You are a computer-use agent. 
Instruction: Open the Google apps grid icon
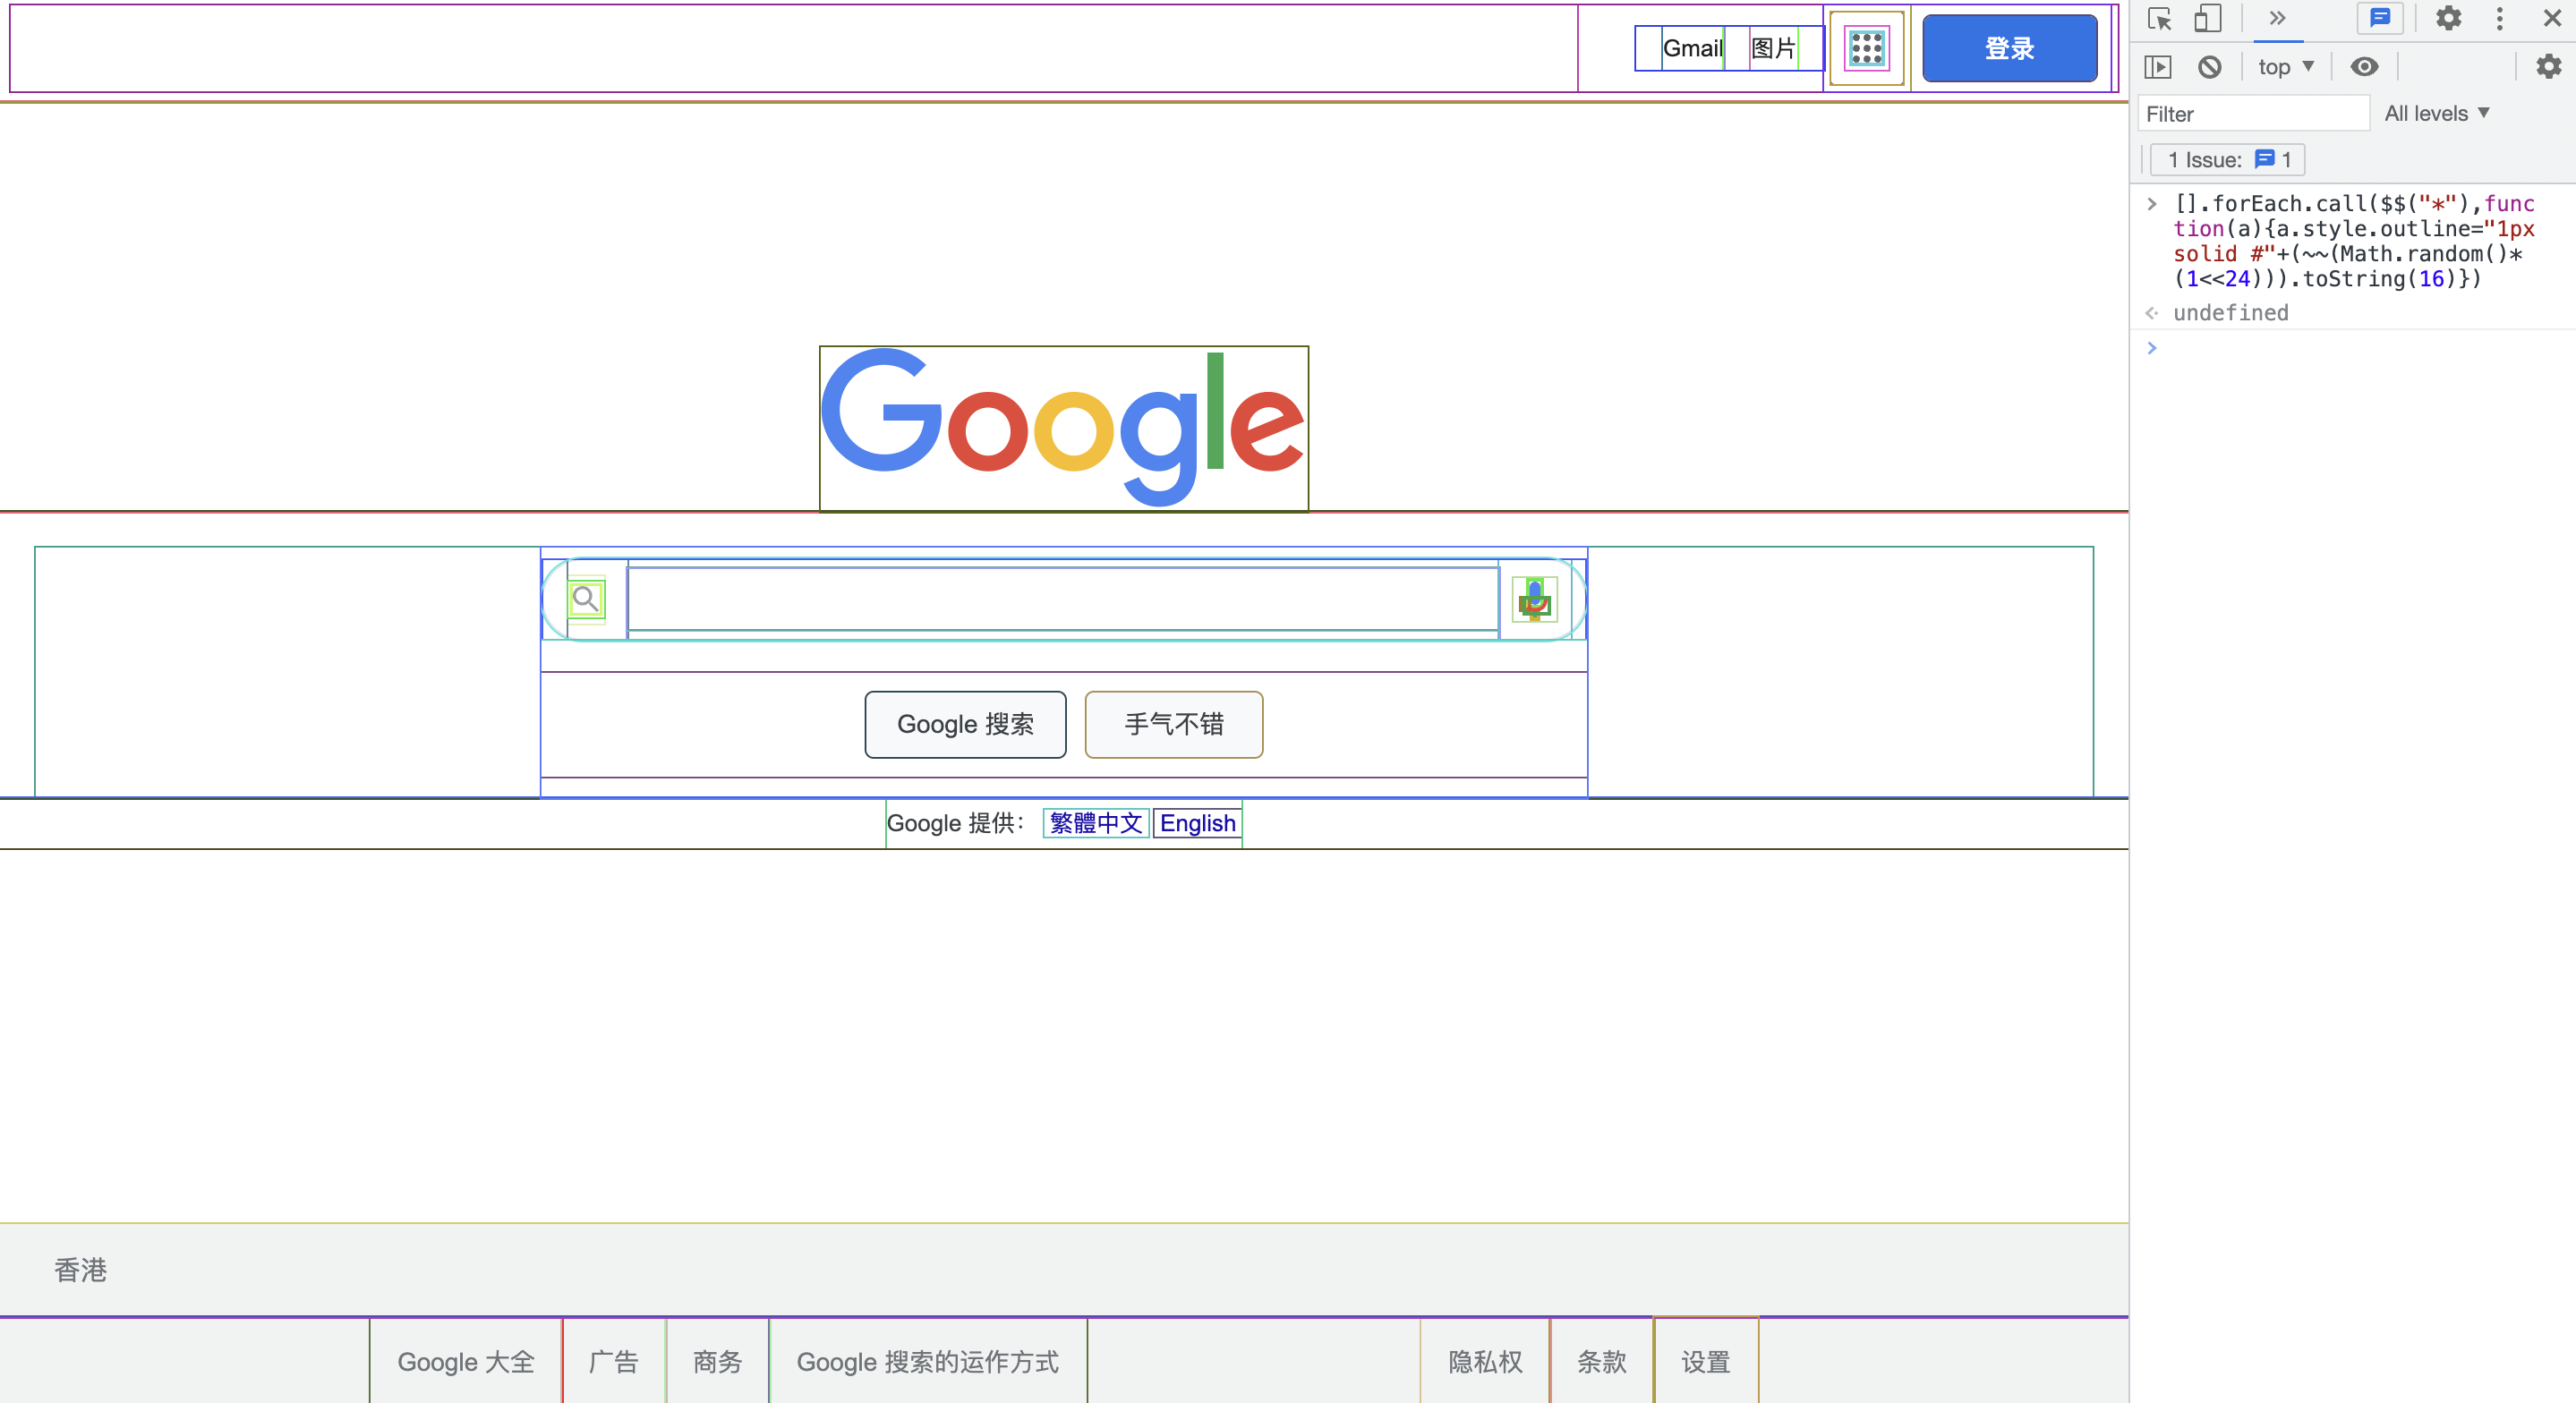click(x=1866, y=48)
